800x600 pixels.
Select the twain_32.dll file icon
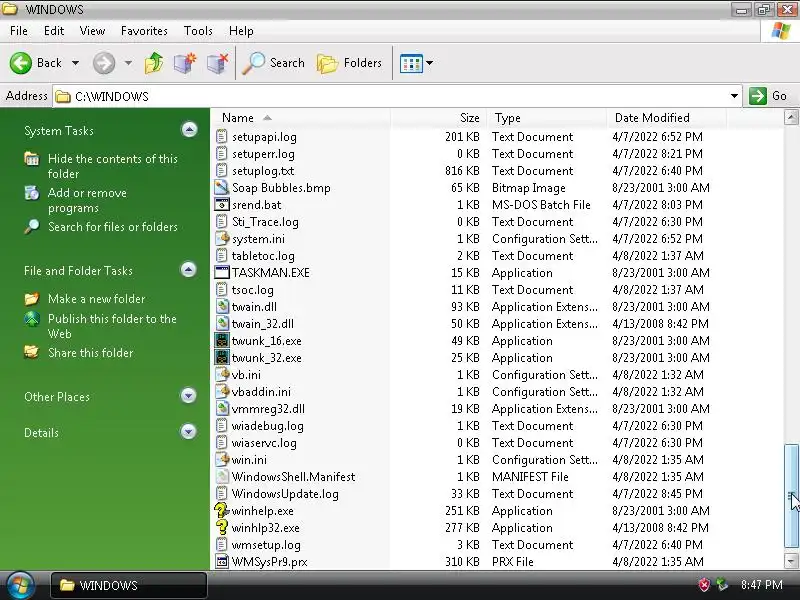(221, 323)
